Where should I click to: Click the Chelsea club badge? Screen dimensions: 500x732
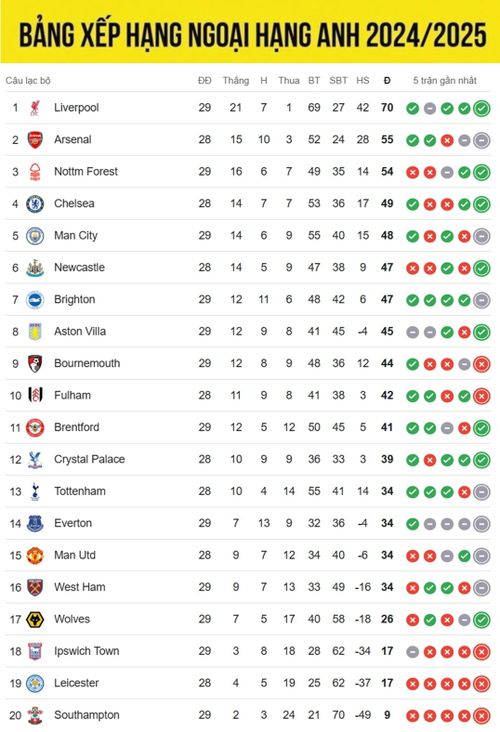coord(35,204)
